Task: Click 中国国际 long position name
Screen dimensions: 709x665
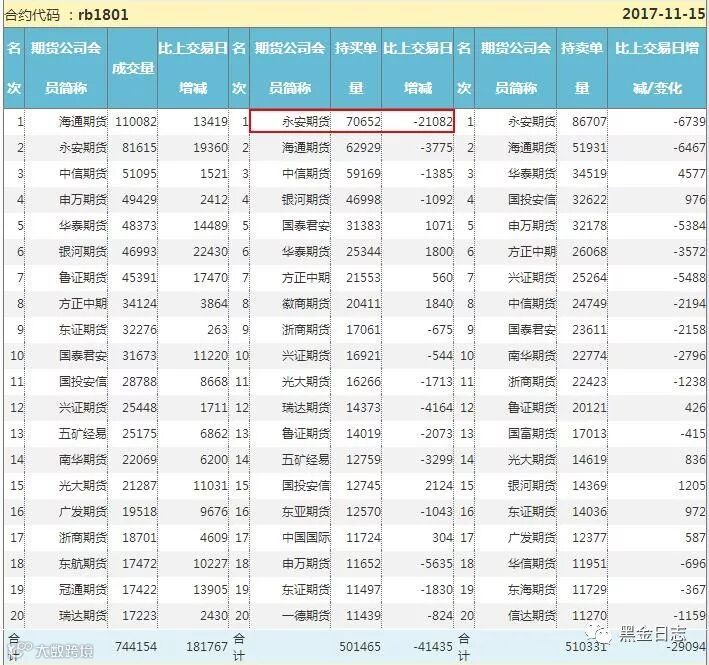Action: pyautogui.click(x=306, y=538)
